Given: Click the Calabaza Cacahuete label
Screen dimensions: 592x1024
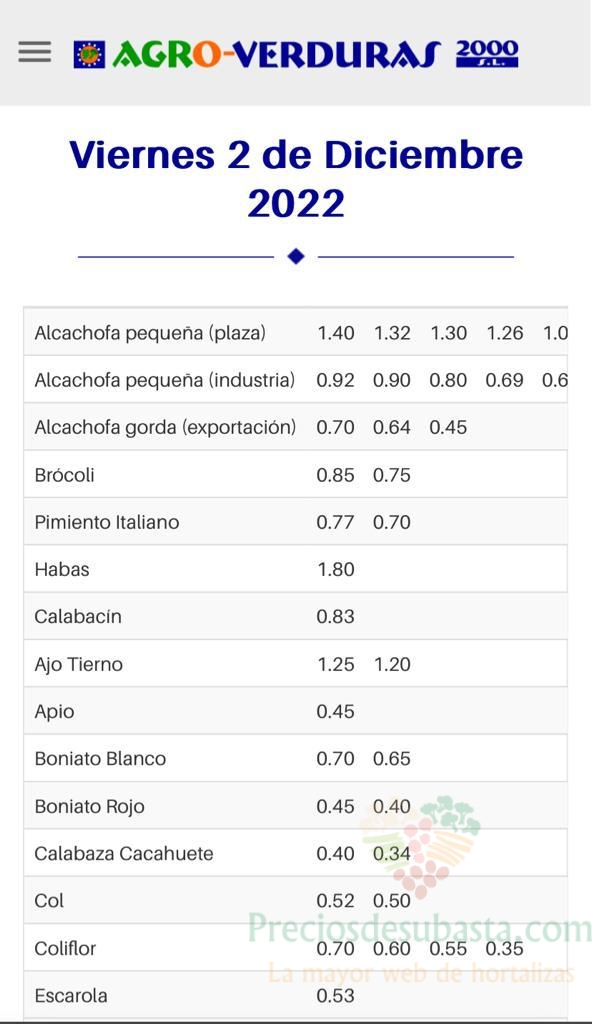Looking at the screenshot, I should tap(123, 853).
